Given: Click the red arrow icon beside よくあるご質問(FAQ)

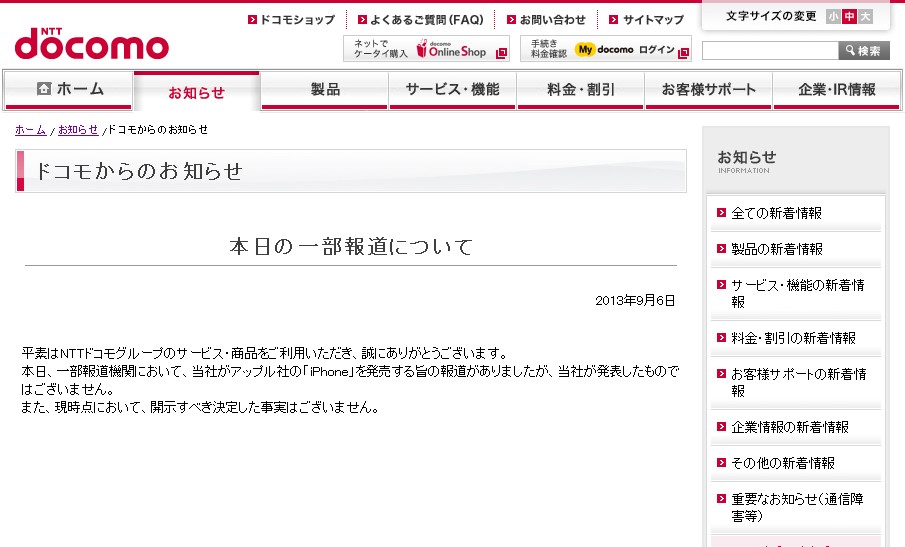Looking at the screenshot, I should (362, 20).
